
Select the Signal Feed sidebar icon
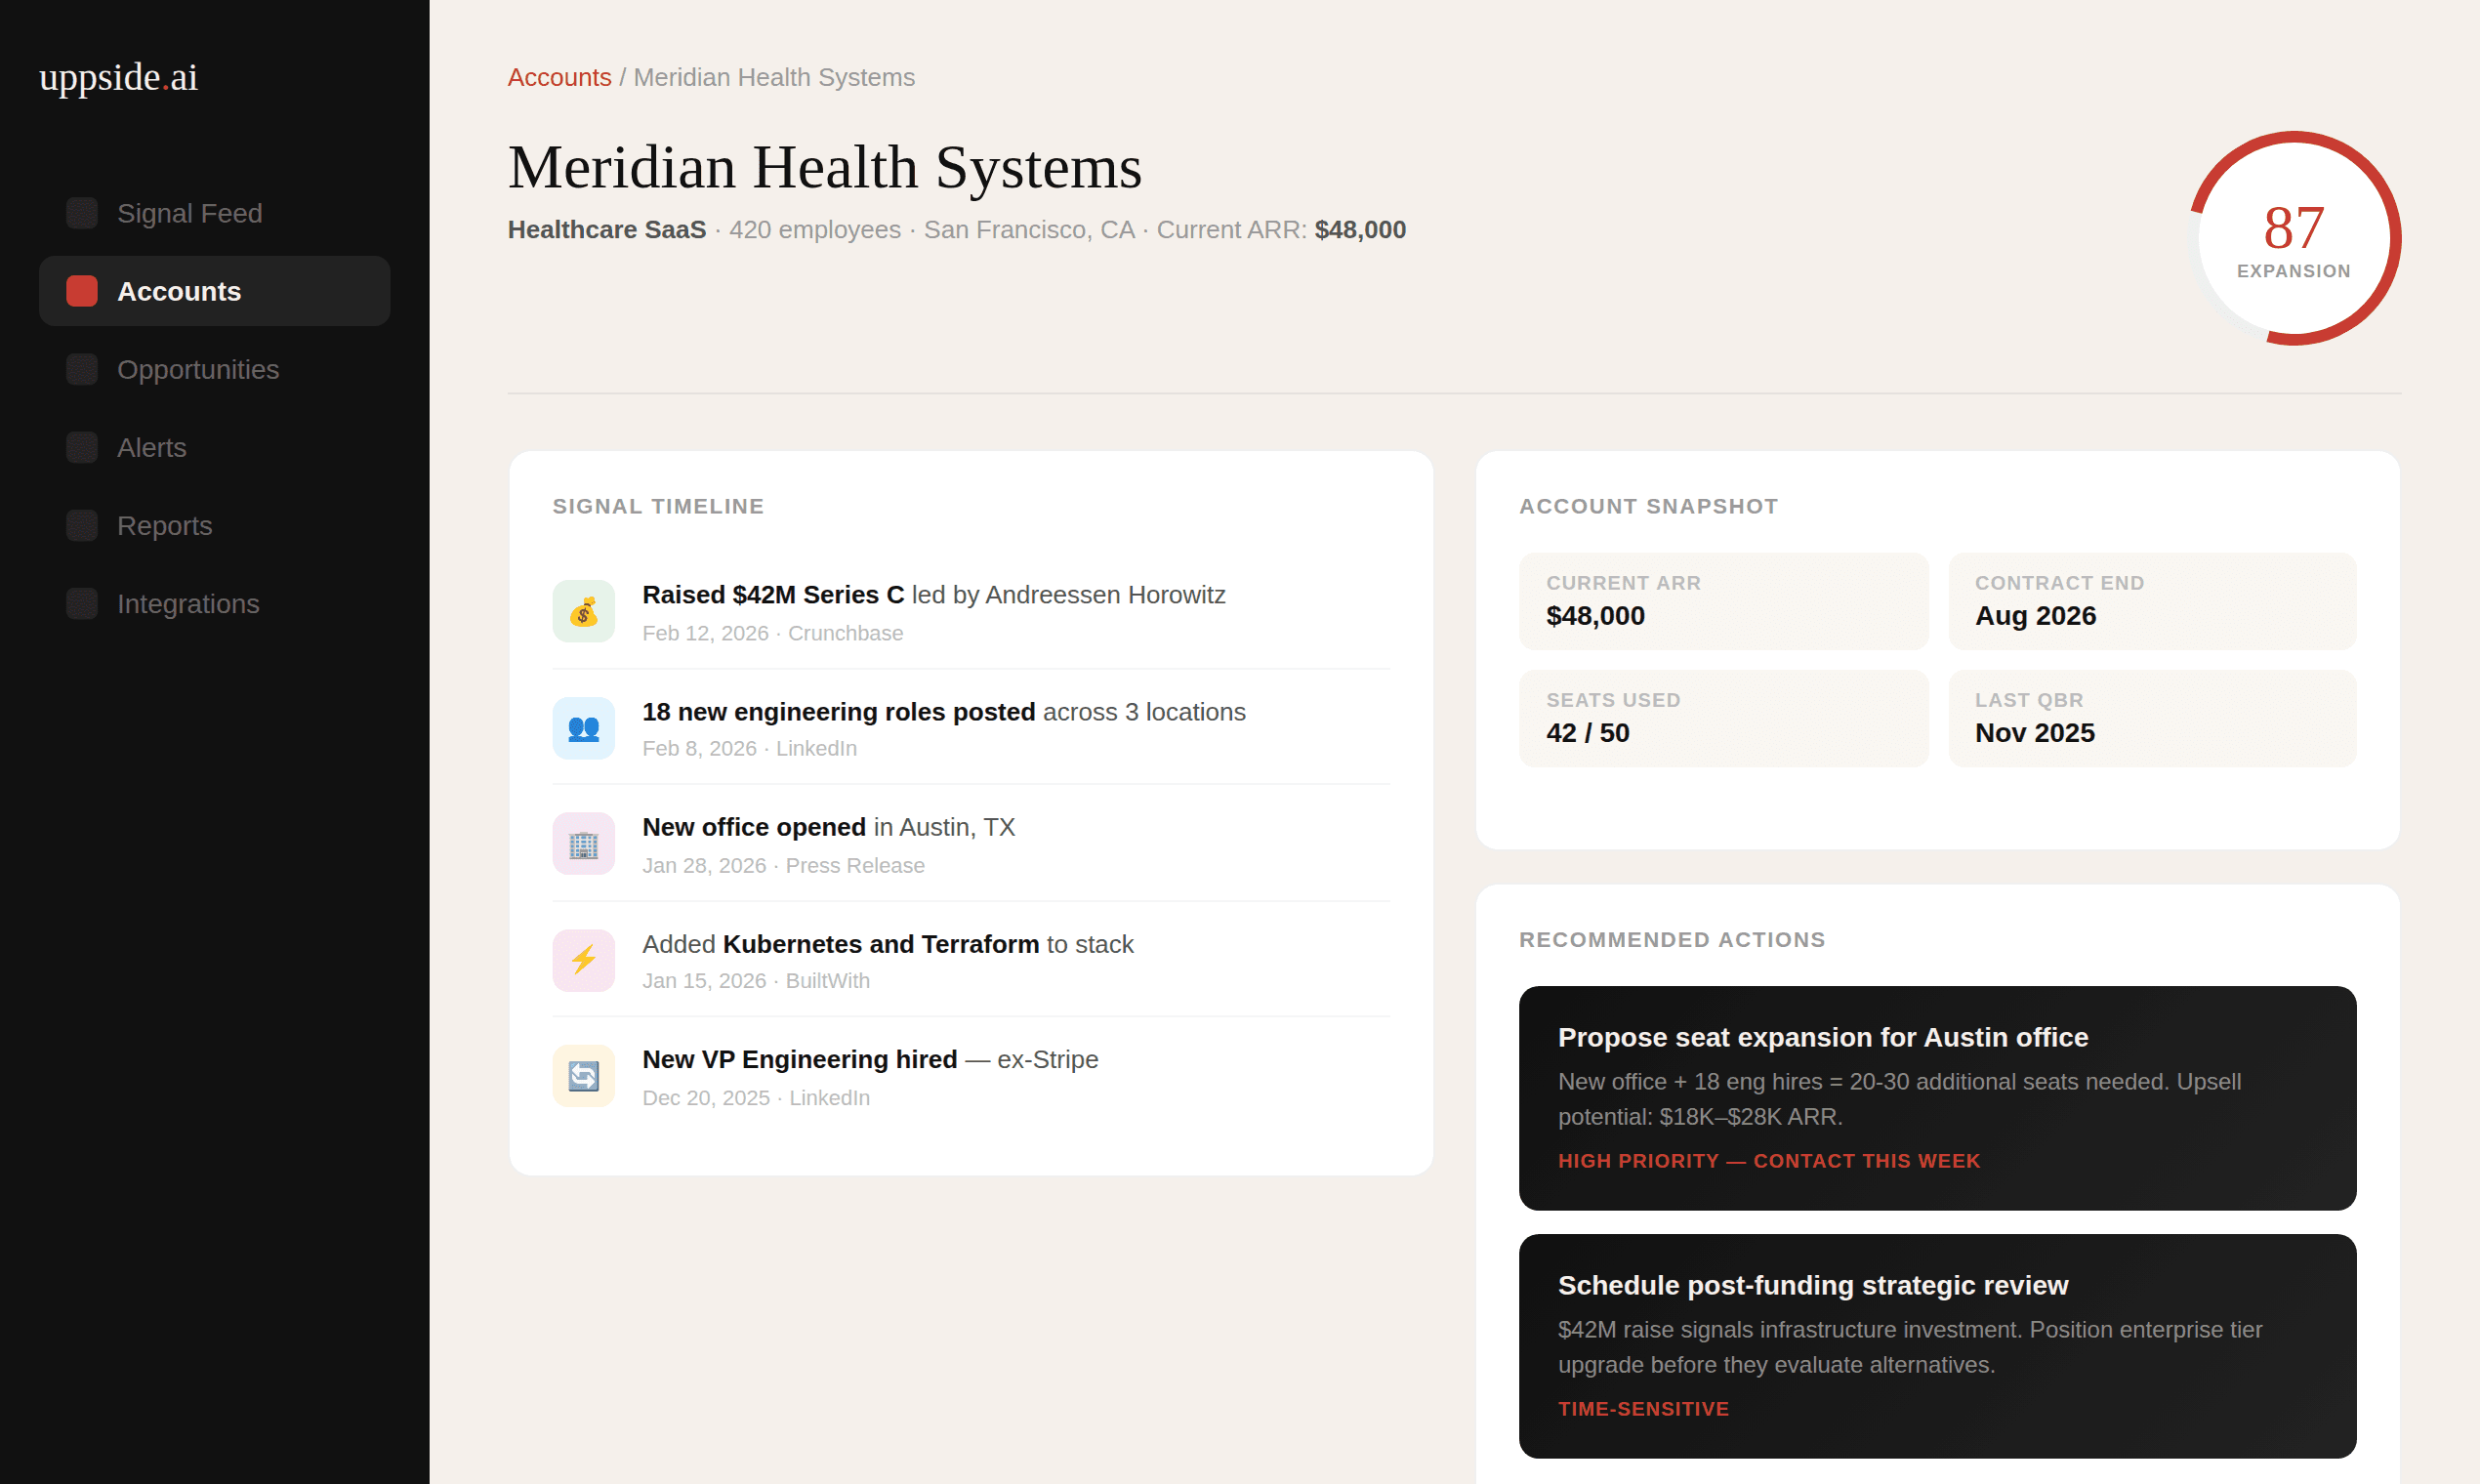(81, 212)
